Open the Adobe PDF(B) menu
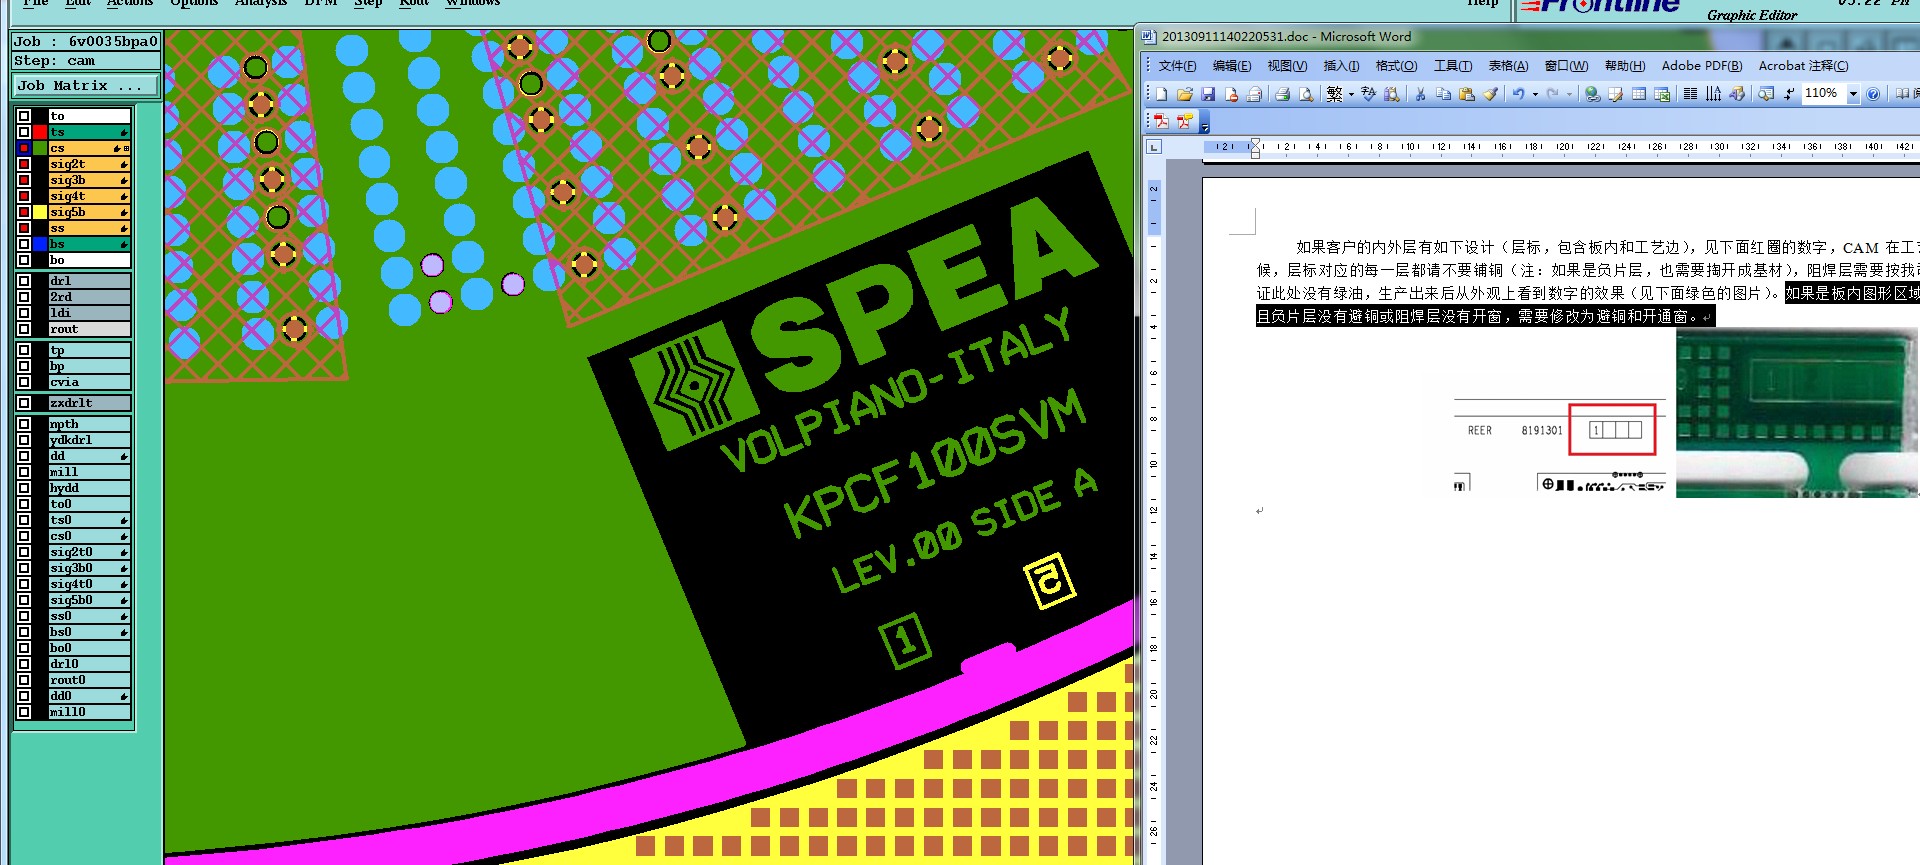 1701,66
